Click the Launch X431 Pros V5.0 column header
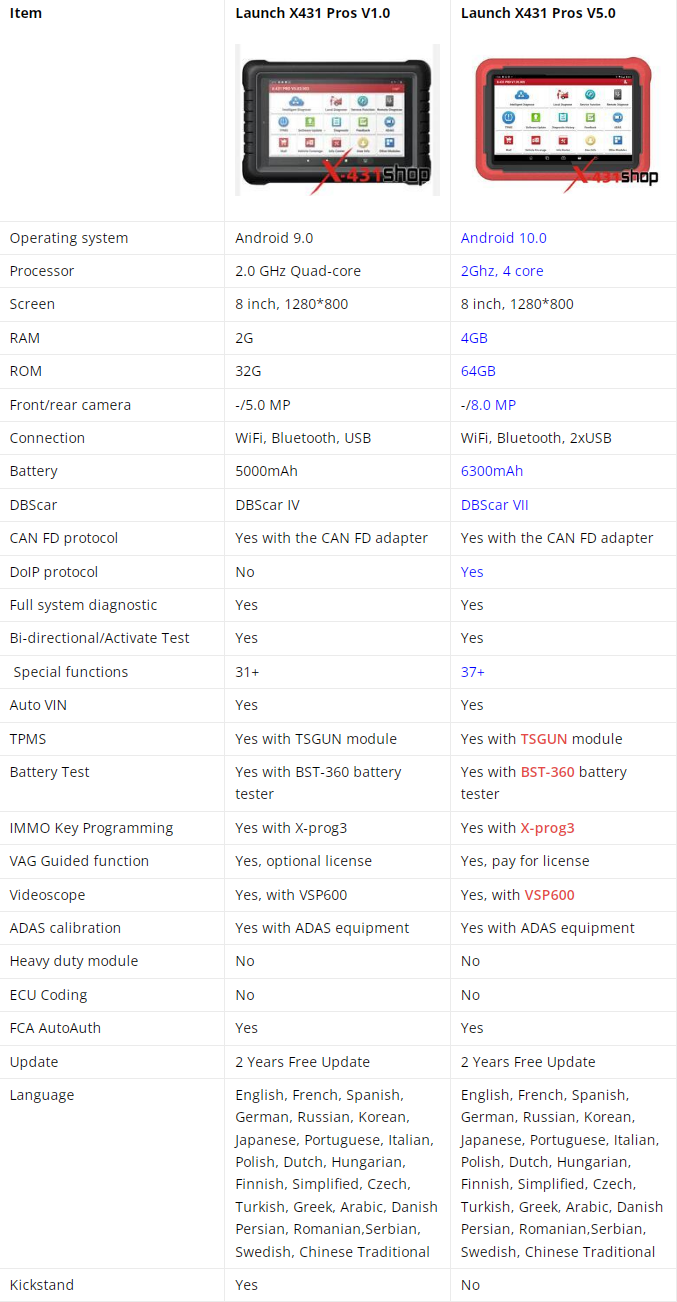The height and width of the screenshot is (1302, 677). [x=538, y=13]
